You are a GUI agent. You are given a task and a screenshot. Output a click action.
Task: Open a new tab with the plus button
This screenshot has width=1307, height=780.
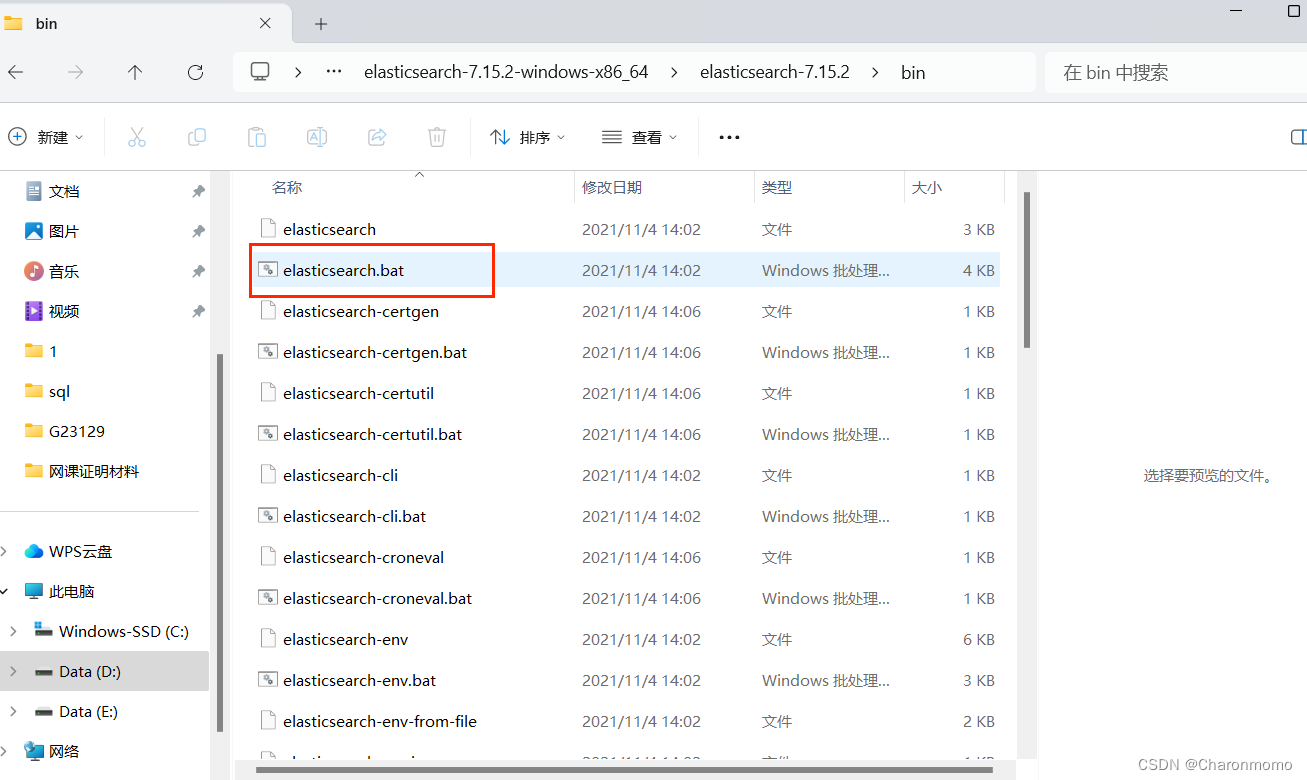[321, 24]
